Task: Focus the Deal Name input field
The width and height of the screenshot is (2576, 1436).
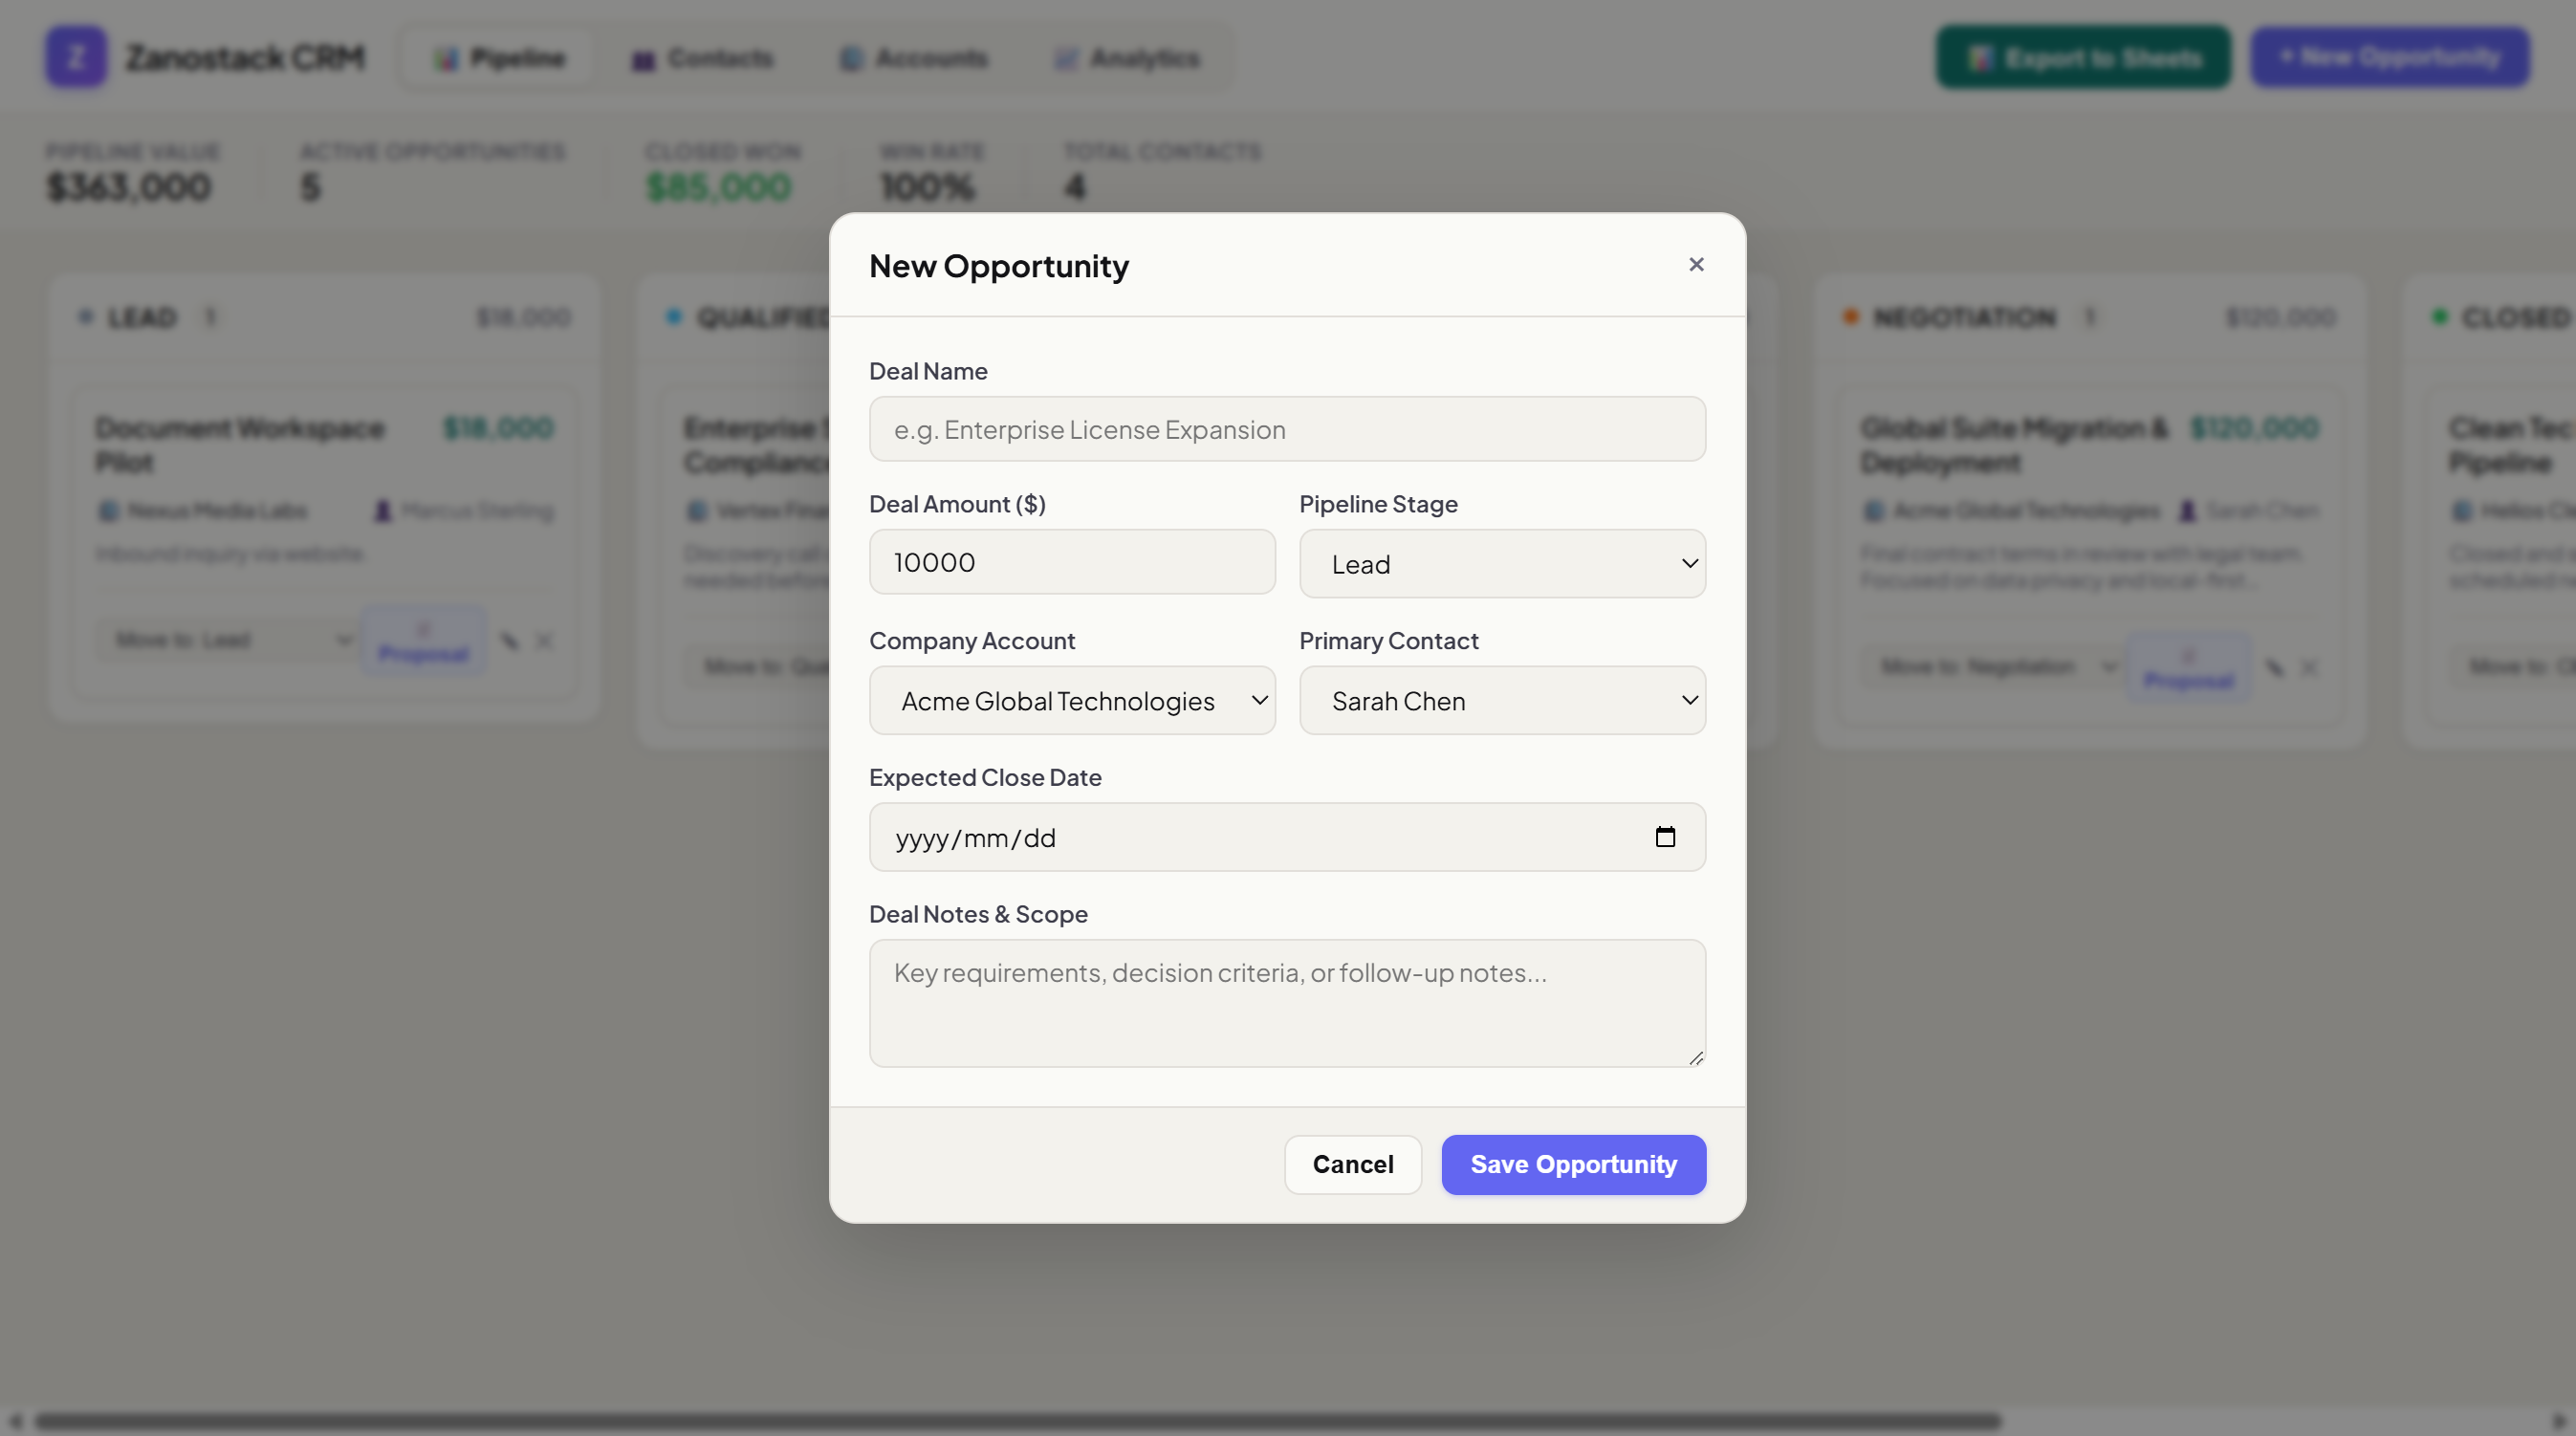Action: pos(1288,430)
